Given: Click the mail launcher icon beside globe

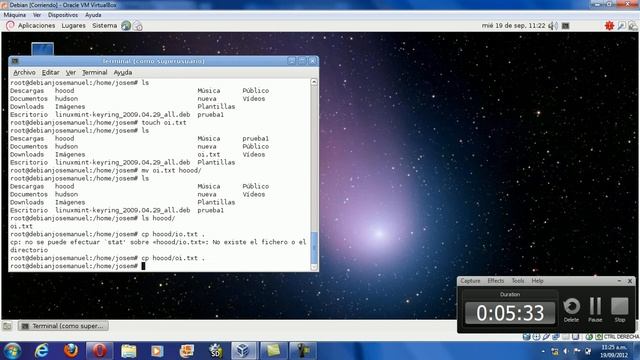Looking at the screenshot, I should [138, 26].
